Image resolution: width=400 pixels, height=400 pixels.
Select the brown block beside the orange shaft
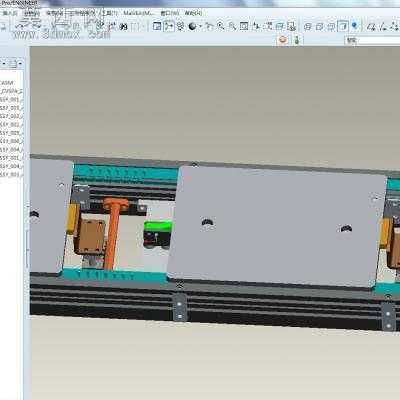[x=90, y=236]
